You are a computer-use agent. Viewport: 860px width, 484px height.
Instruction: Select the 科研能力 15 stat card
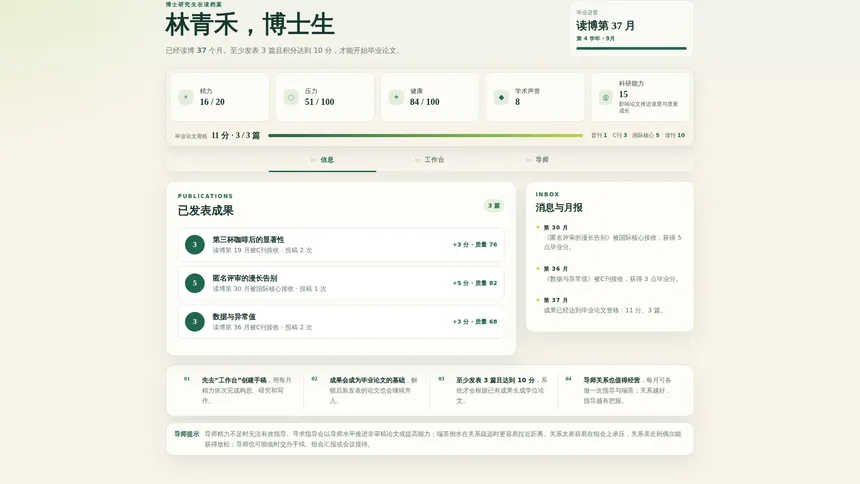tap(640, 97)
